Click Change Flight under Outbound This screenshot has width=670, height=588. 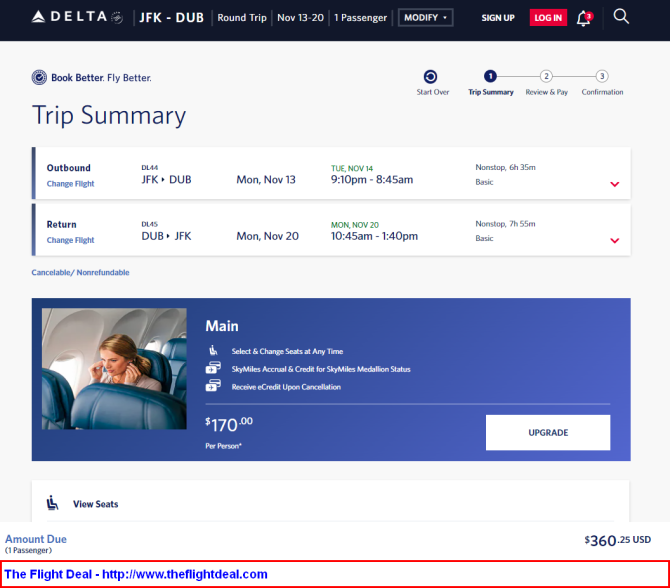tap(71, 184)
